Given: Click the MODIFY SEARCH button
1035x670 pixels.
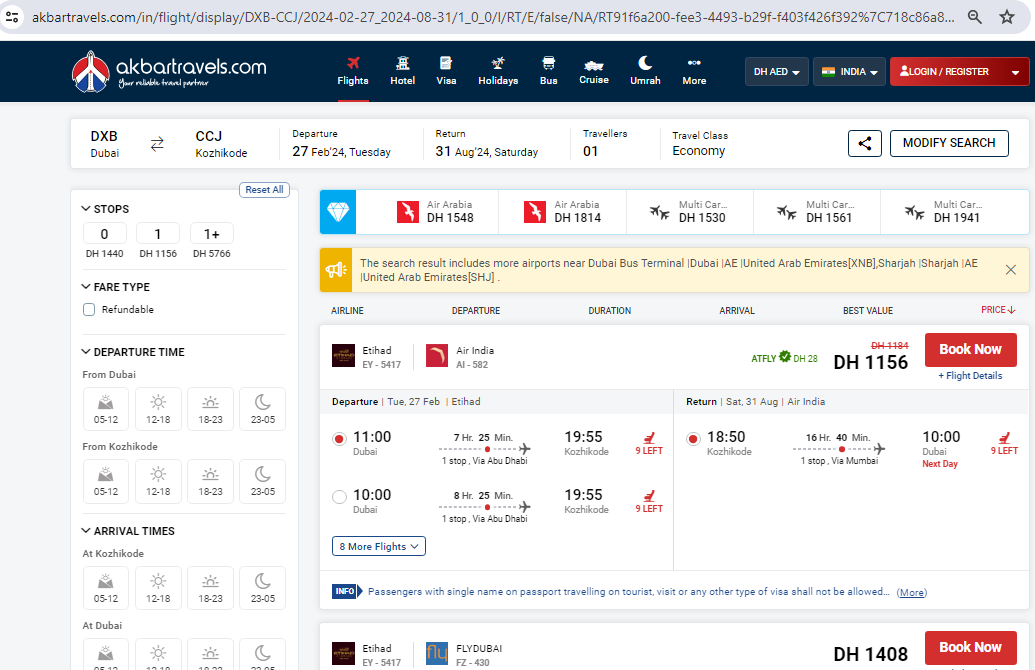Looking at the screenshot, I should click(949, 143).
